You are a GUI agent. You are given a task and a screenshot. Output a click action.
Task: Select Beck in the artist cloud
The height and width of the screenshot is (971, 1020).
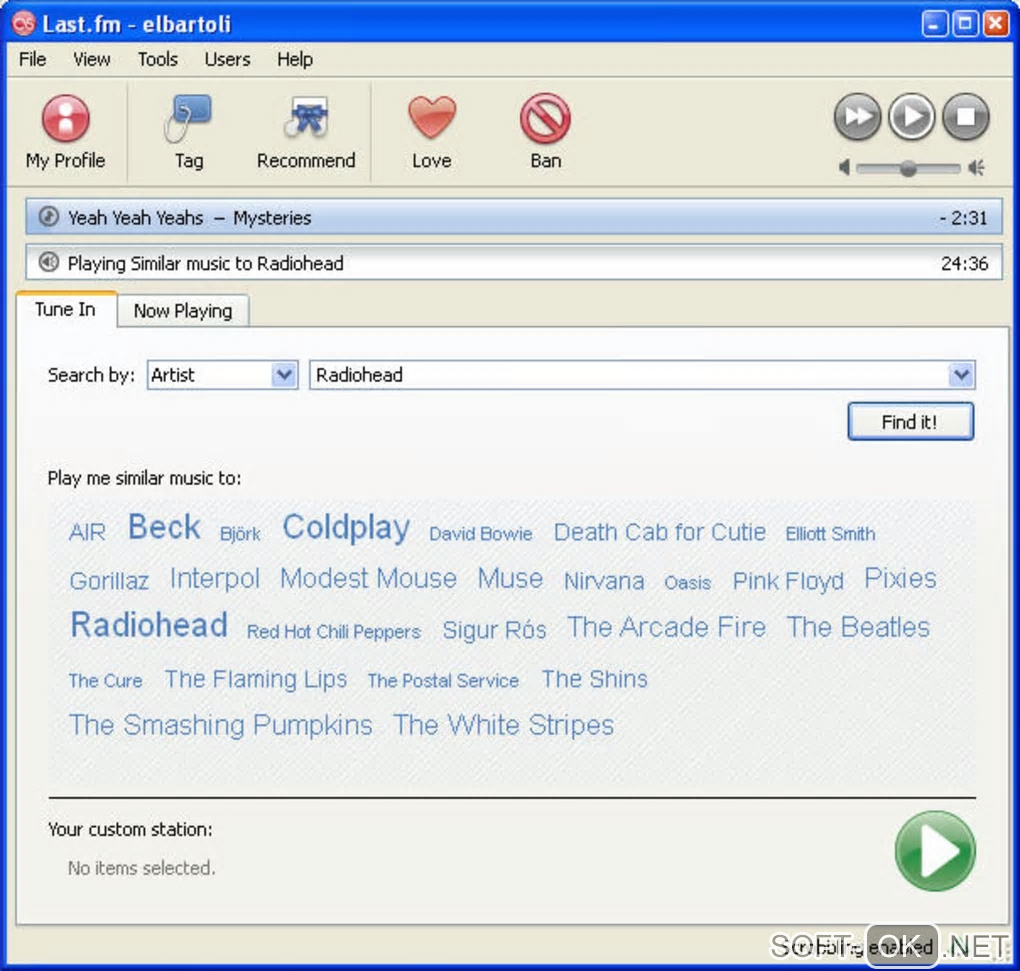(x=164, y=527)
